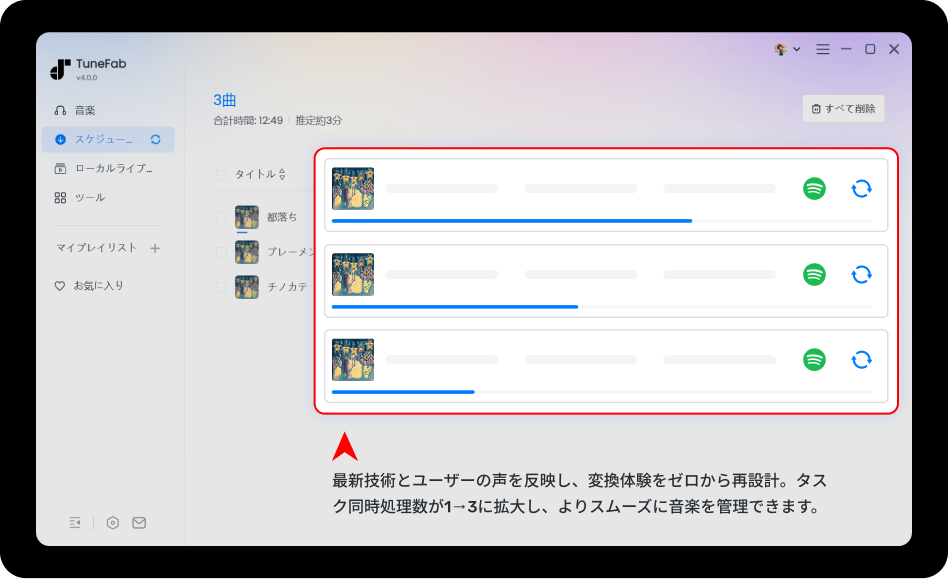Image resolution: width=948 pixels, height=579 pixels.
Task: Click the すべて削除 button
Action: [843, 108]
